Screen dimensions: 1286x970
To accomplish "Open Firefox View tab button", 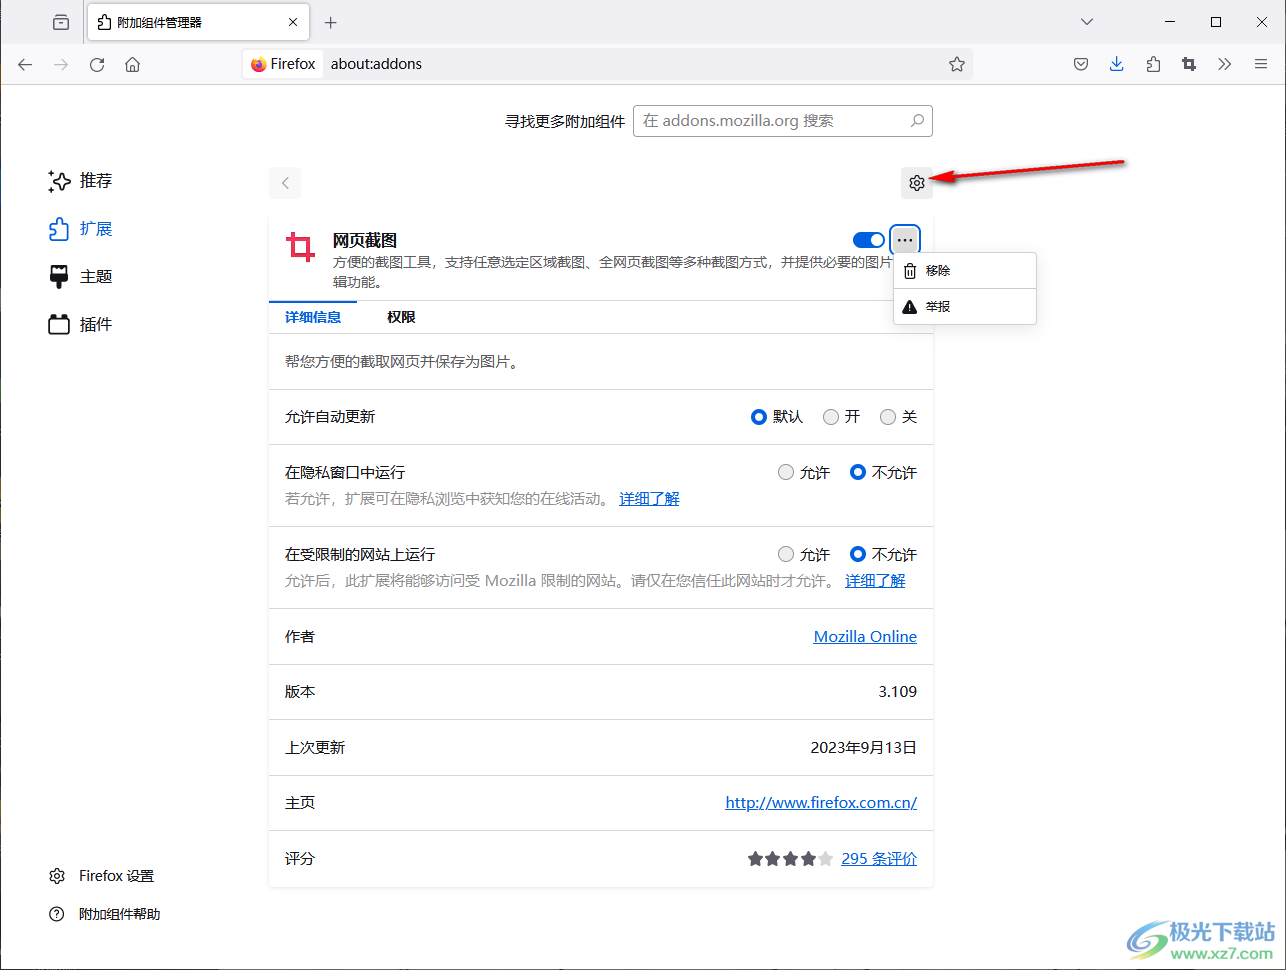I will [61, 22].
